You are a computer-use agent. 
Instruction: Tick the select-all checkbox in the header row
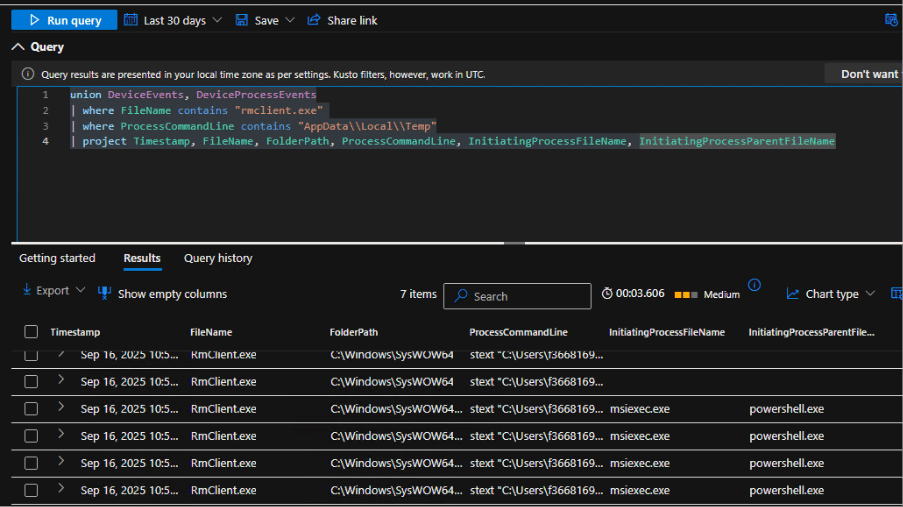click(31, 332)
